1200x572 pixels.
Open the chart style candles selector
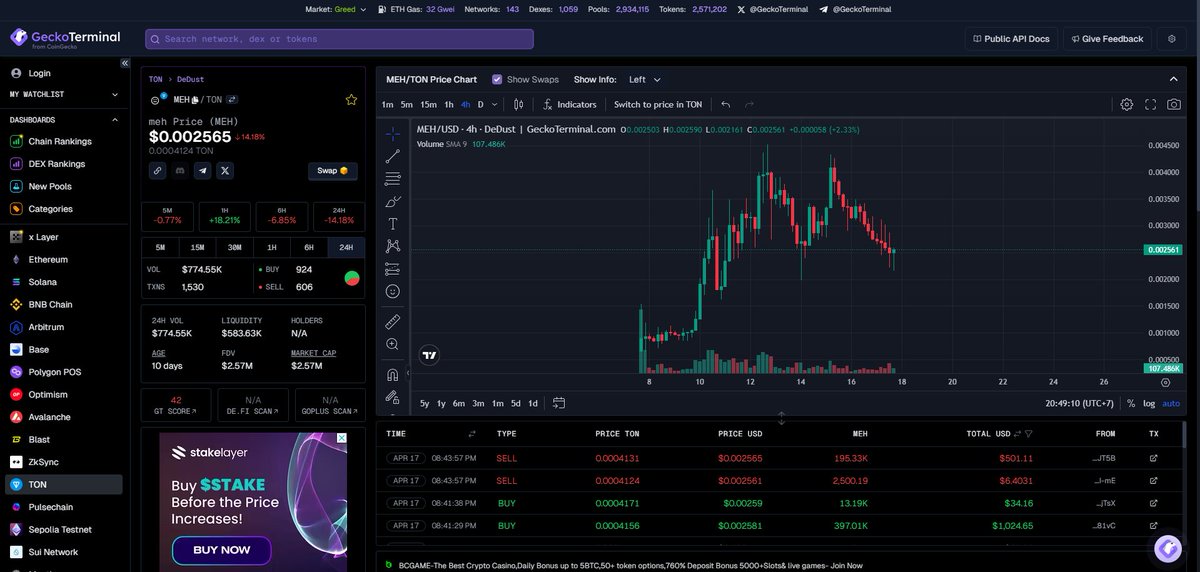(518, 104)
